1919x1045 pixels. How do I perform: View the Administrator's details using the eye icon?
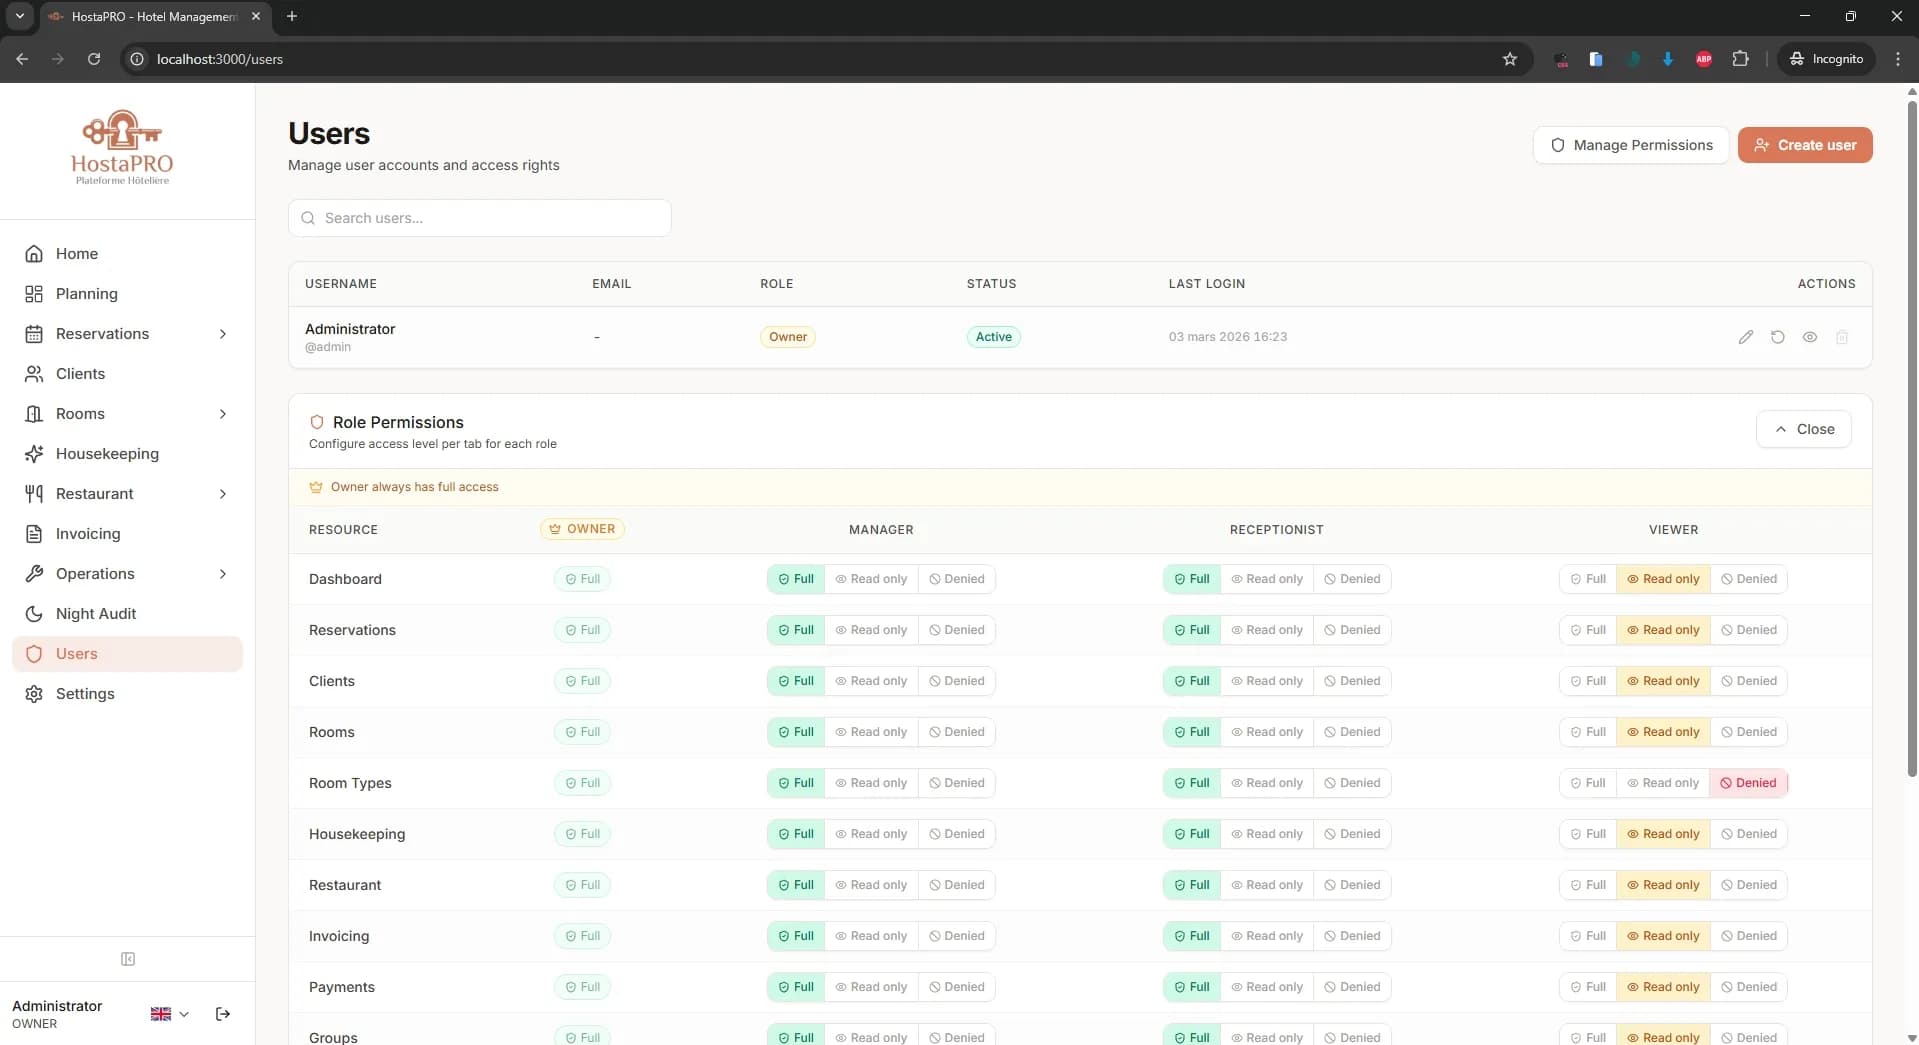pyautogui.click(x=1811, y=337)
